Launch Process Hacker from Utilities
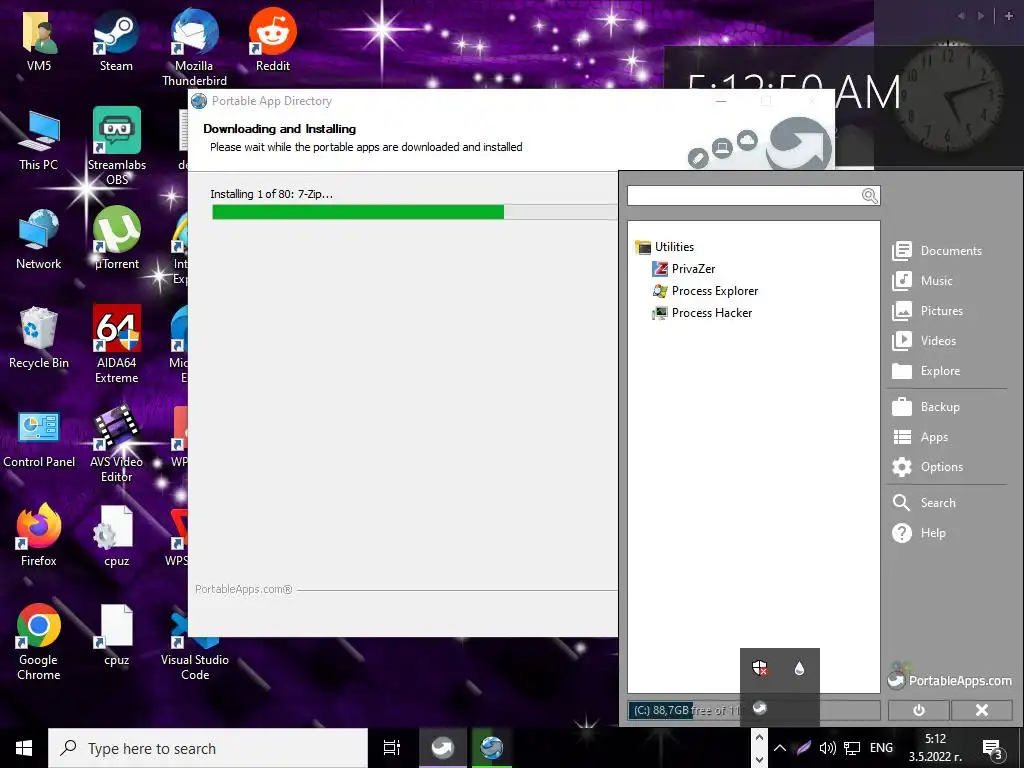The height and width of the screenshot is (768, 1024). pos(702,313)
